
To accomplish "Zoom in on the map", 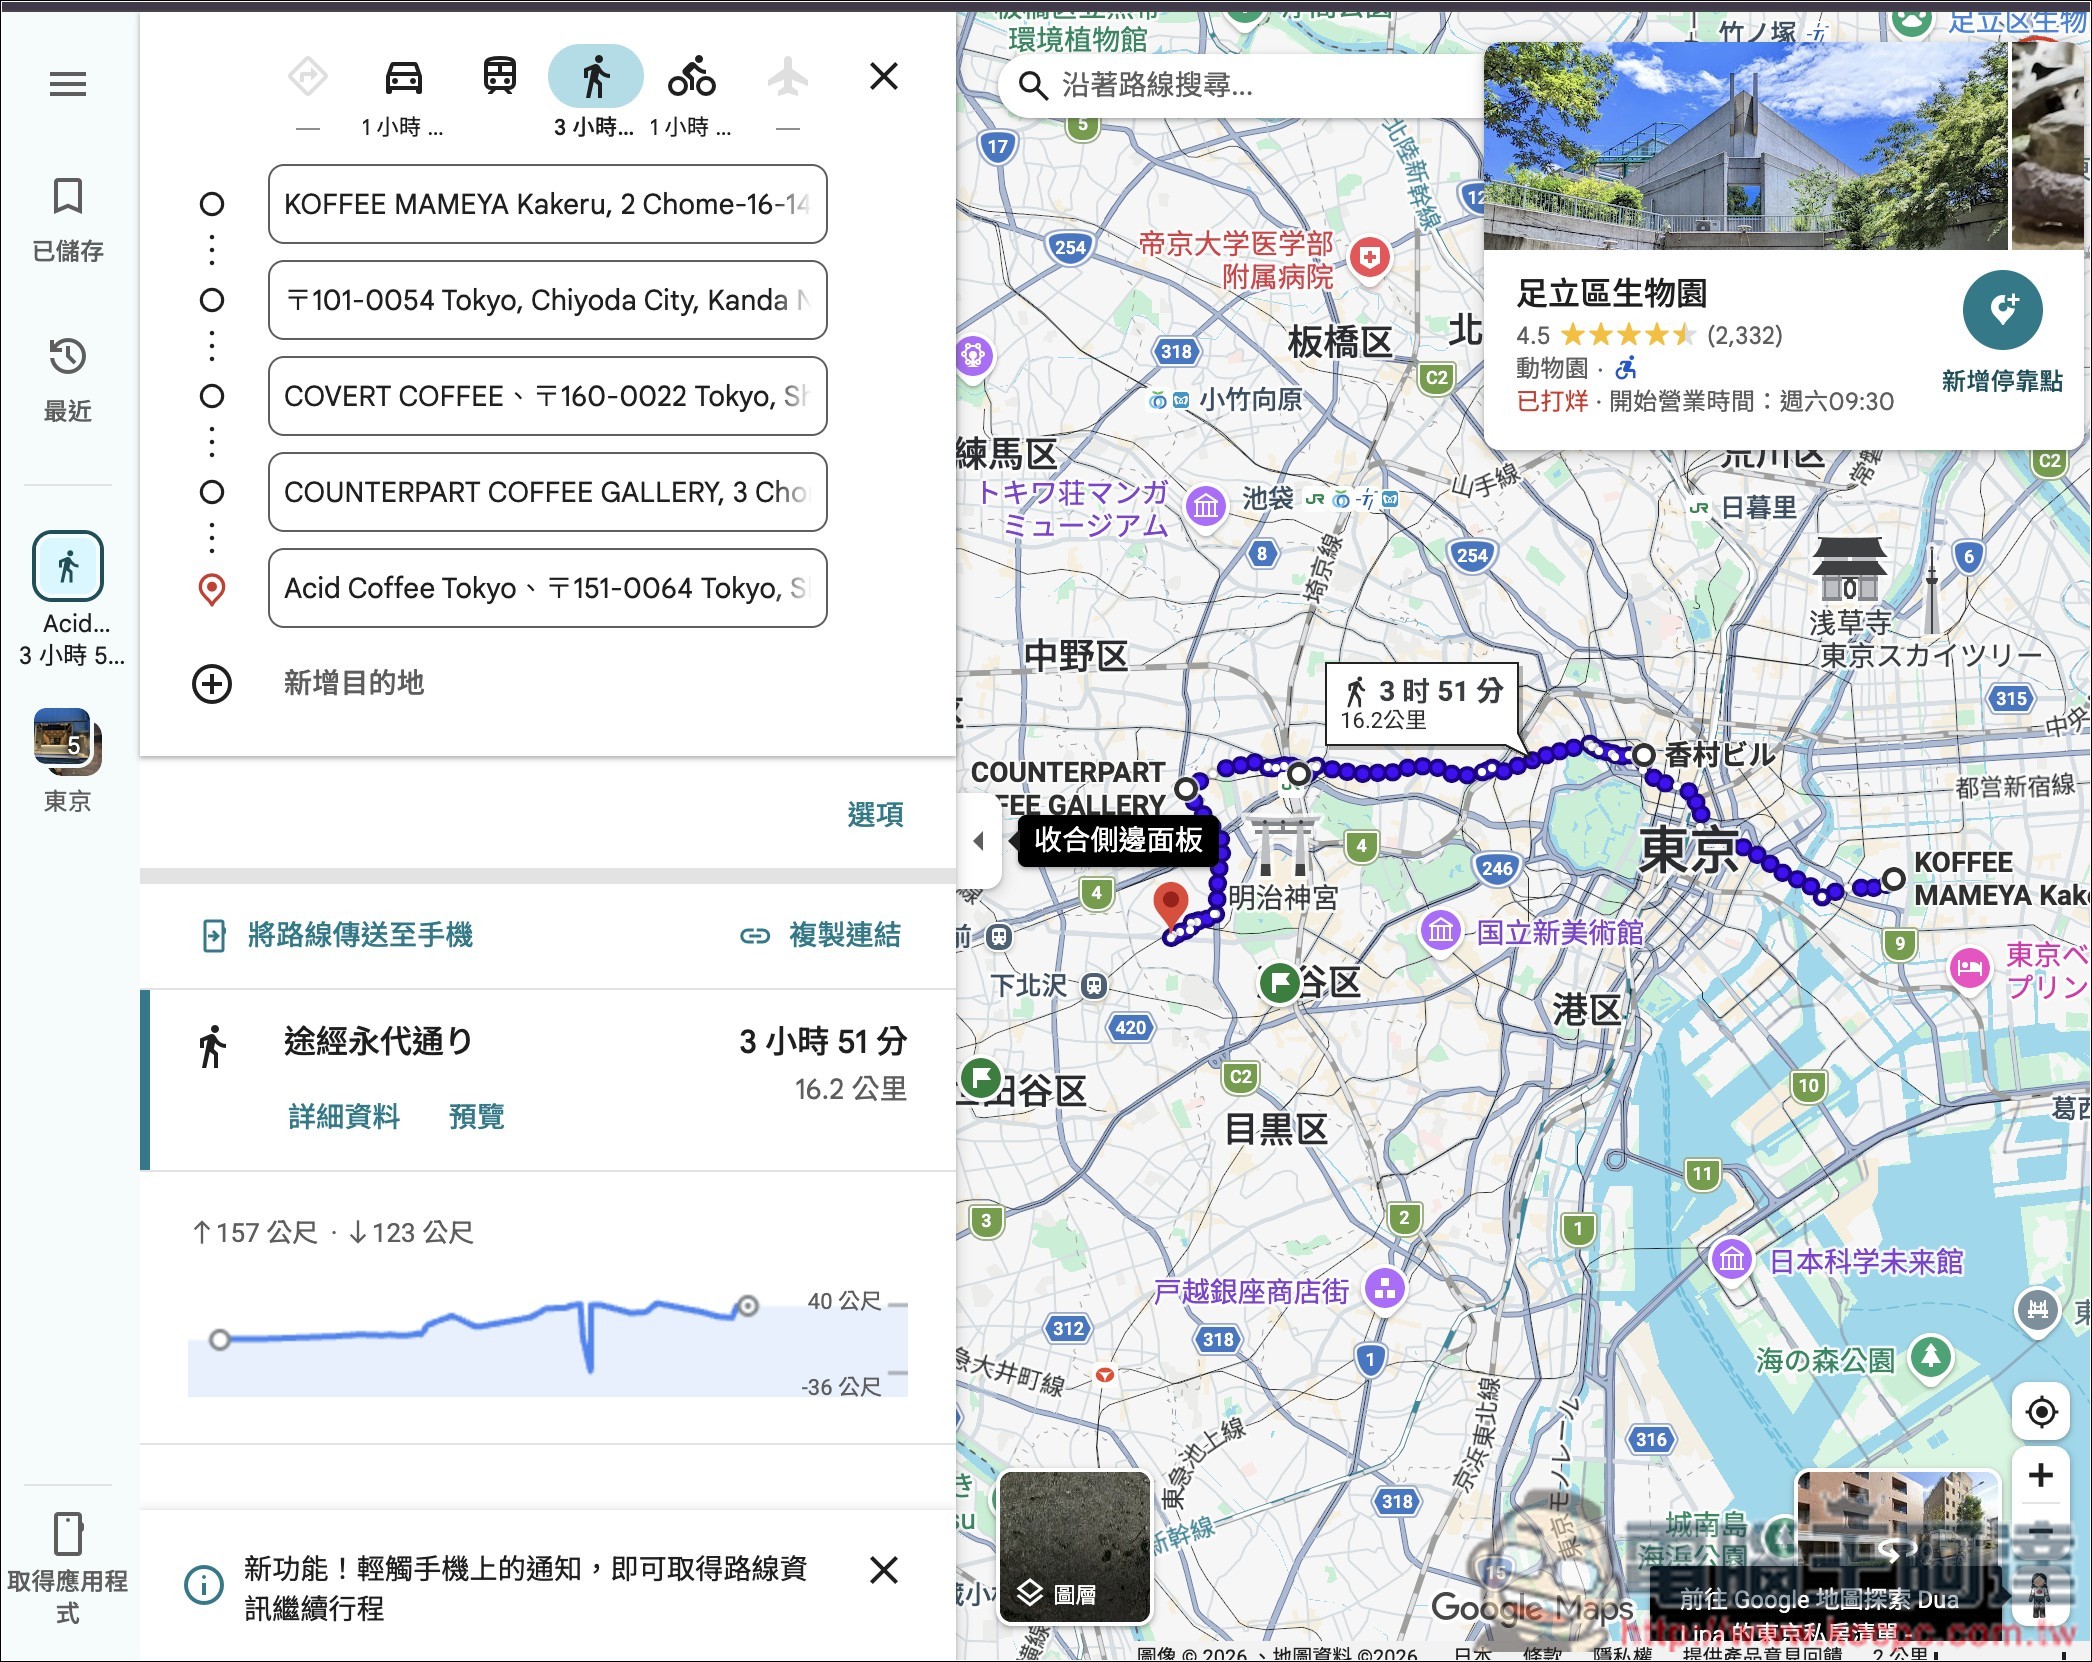I will [2041, 1475].
